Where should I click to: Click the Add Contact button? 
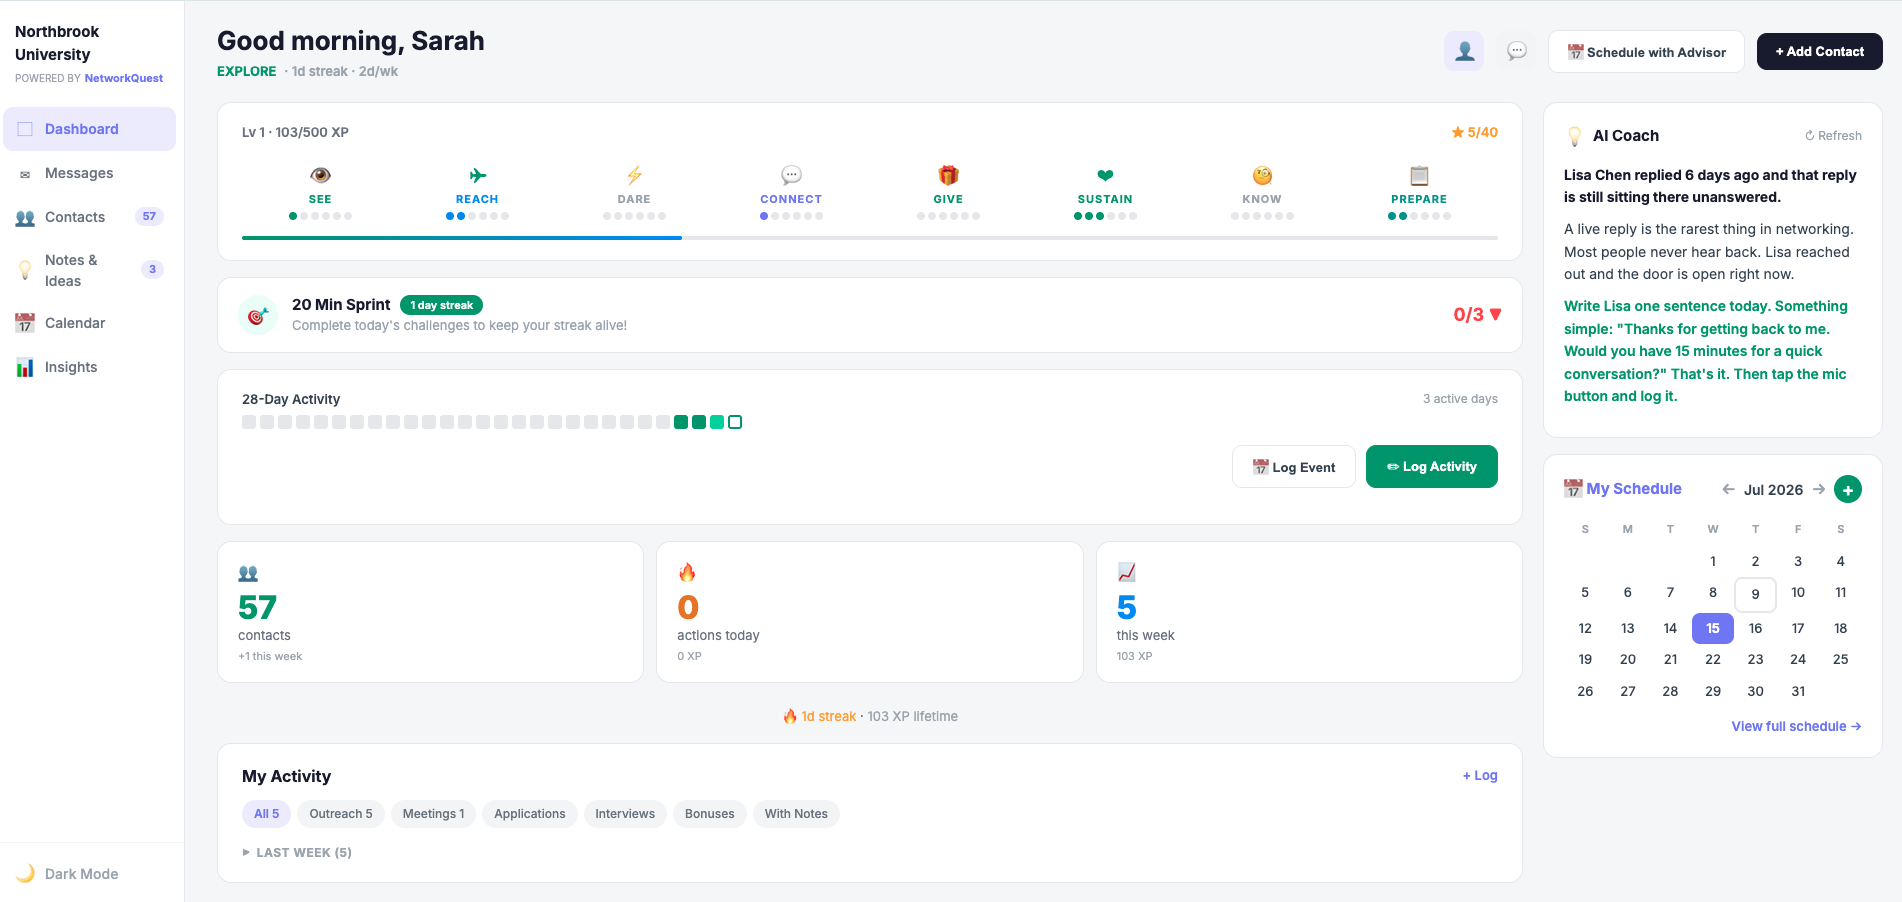[1819, 52]
